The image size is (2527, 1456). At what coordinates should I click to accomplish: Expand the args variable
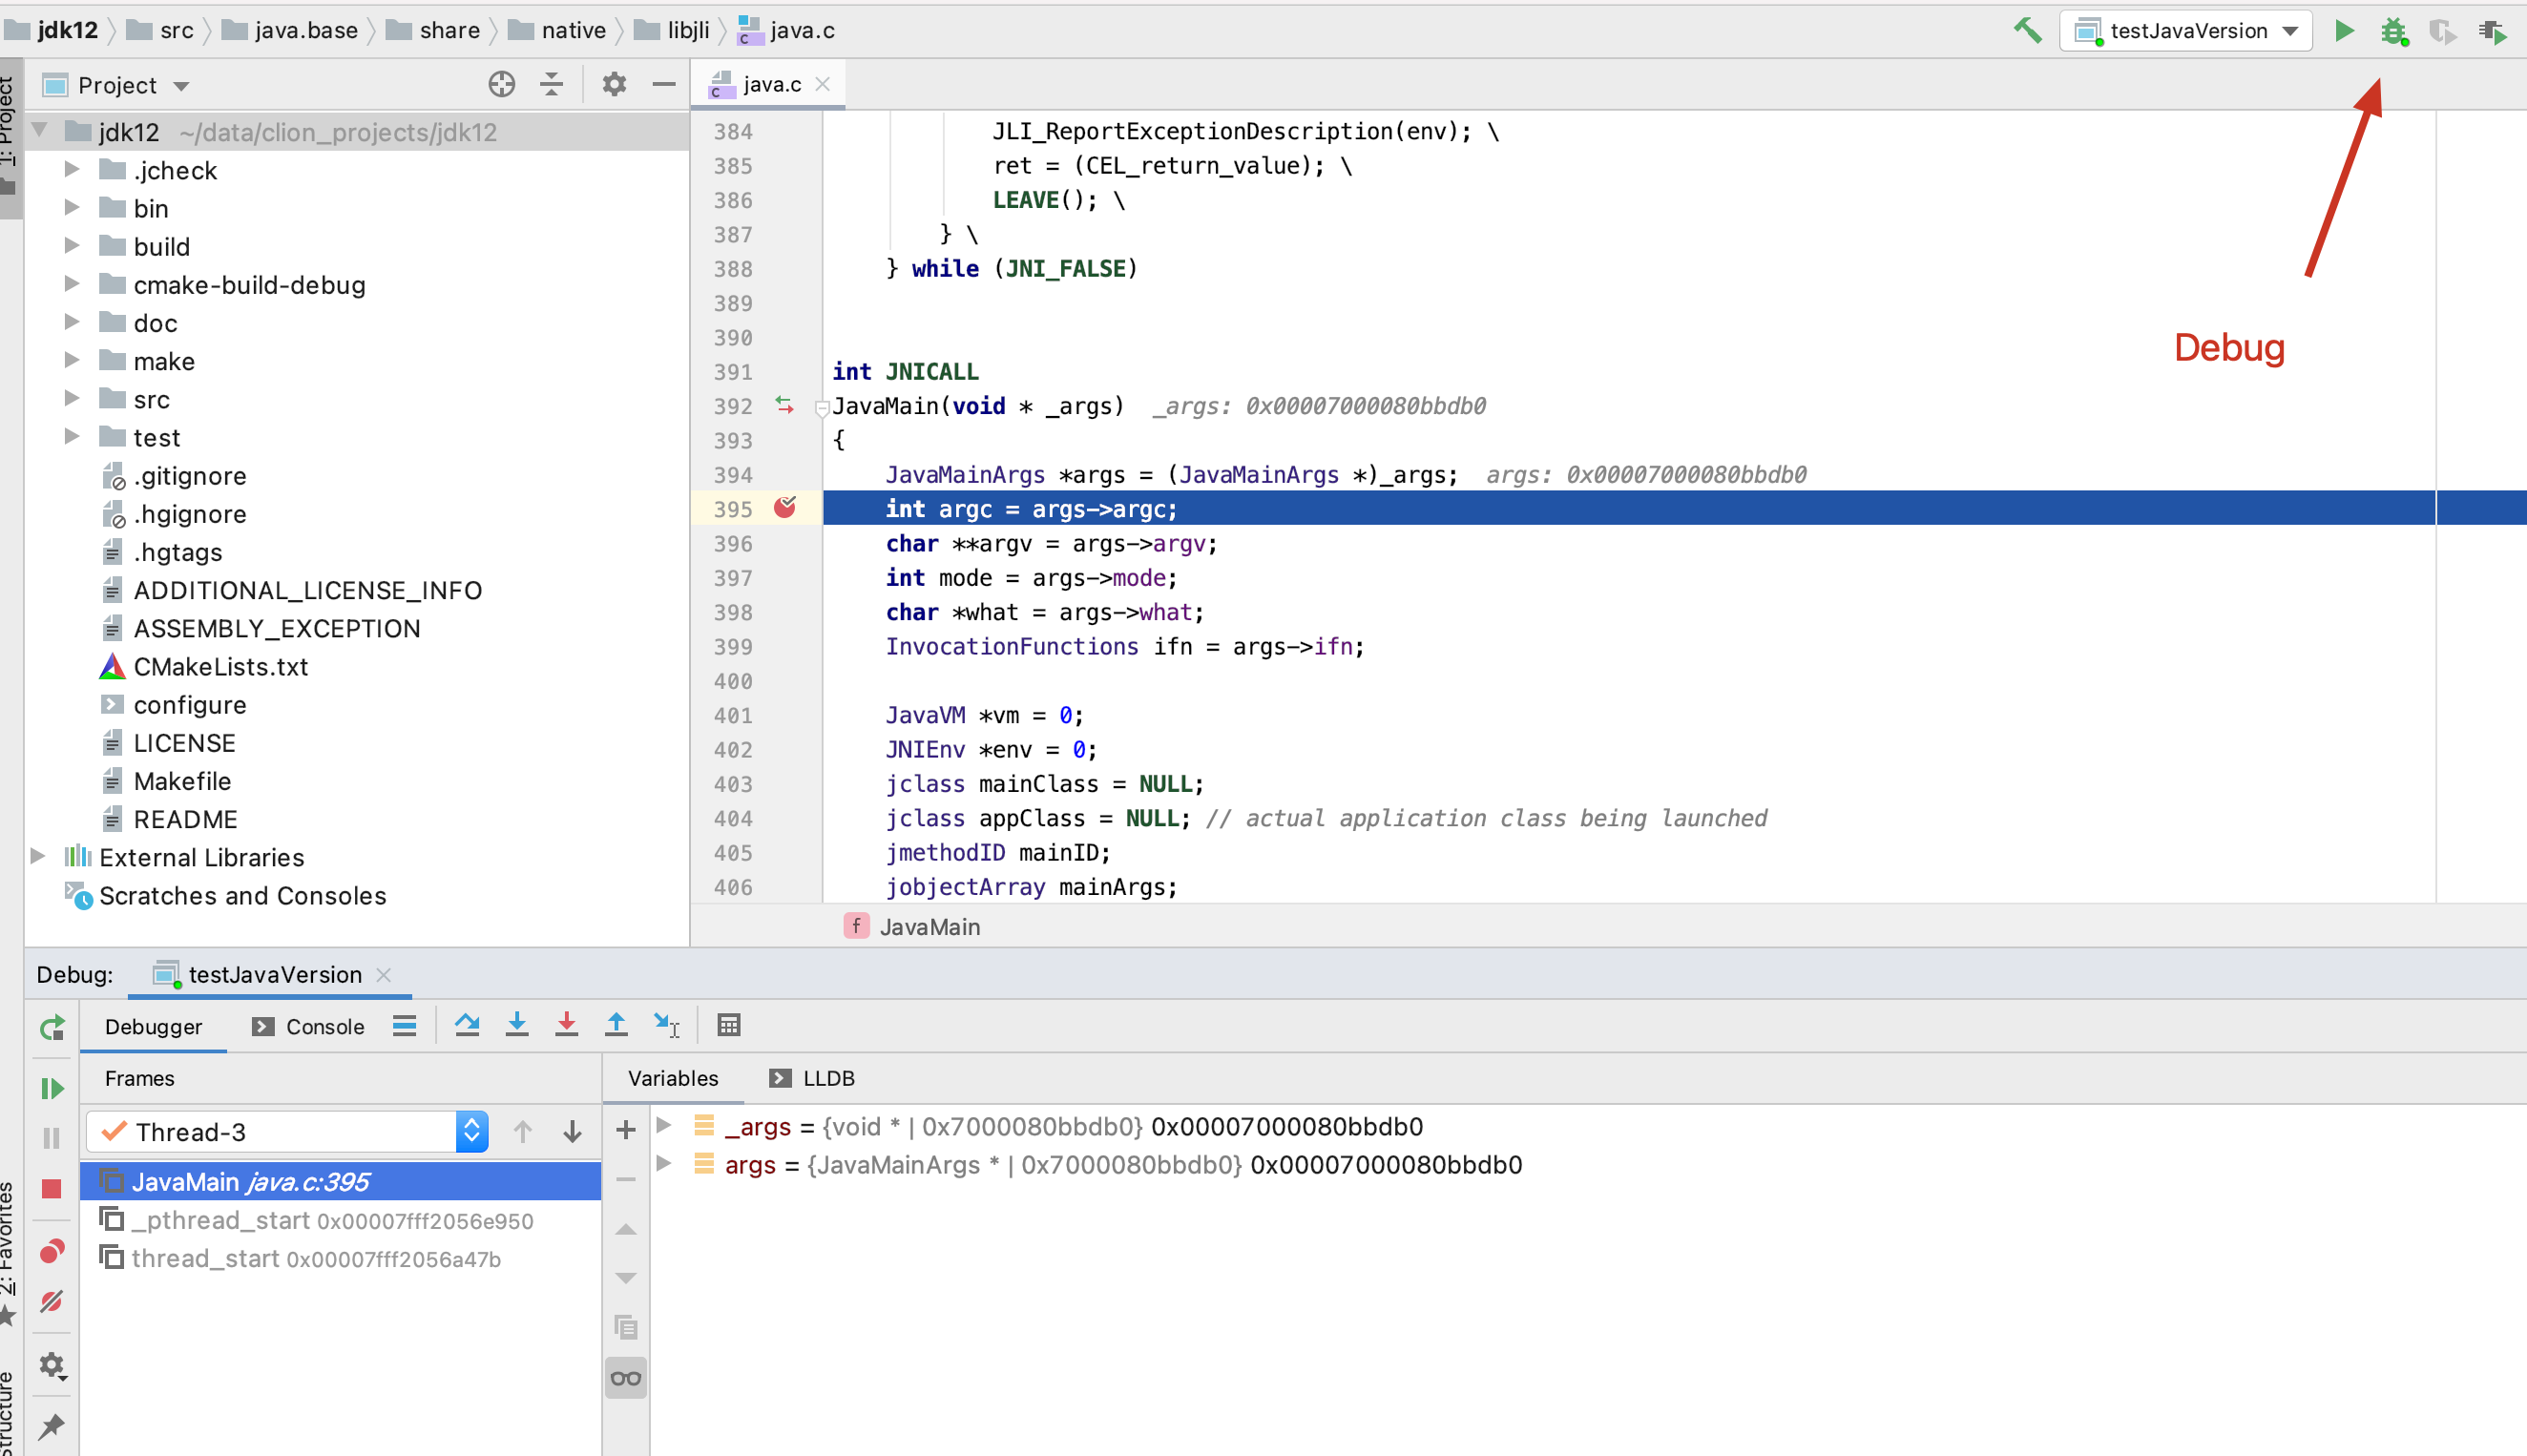click(x=663, y=1164)
